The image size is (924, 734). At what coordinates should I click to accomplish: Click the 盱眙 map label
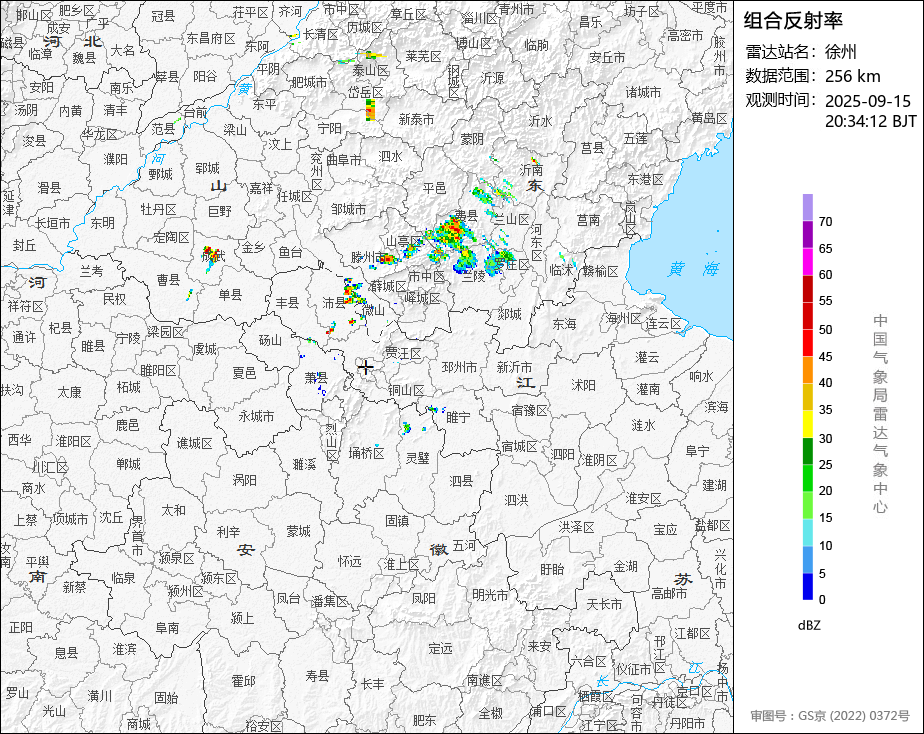pyautogui.click(x=552, y=569)
